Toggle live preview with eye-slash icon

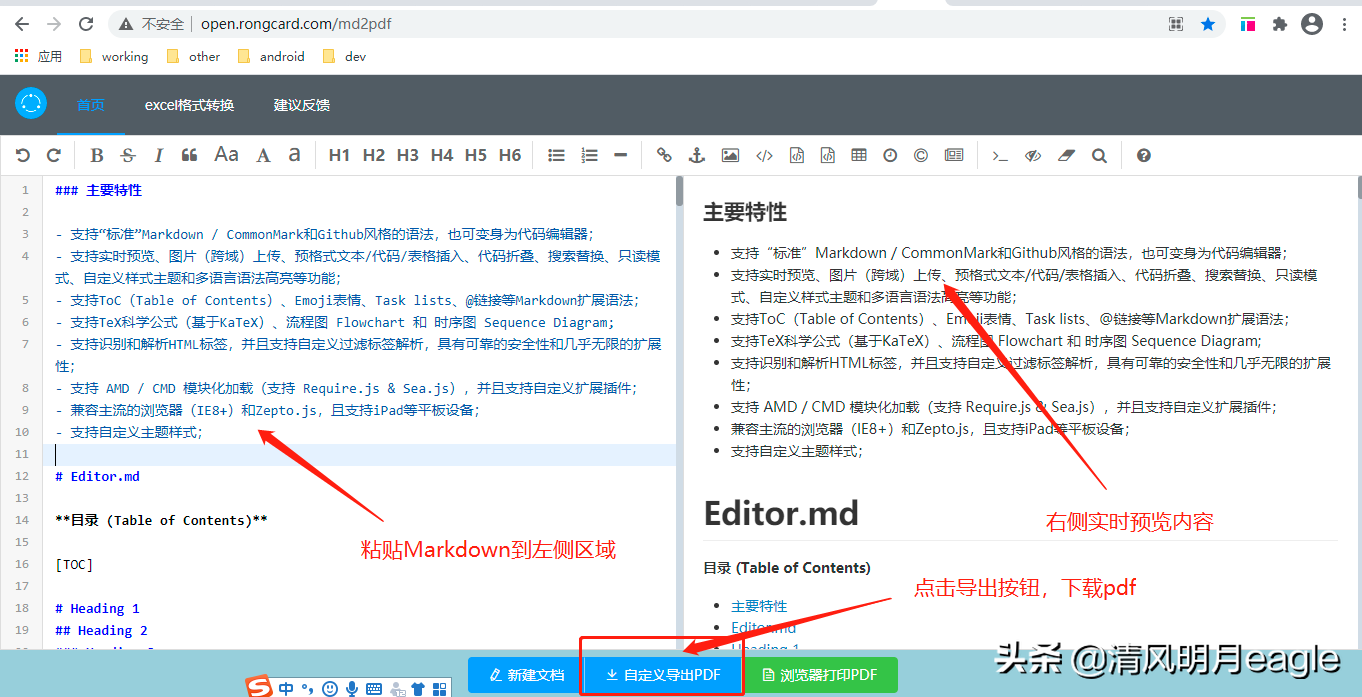(1034, 155)
